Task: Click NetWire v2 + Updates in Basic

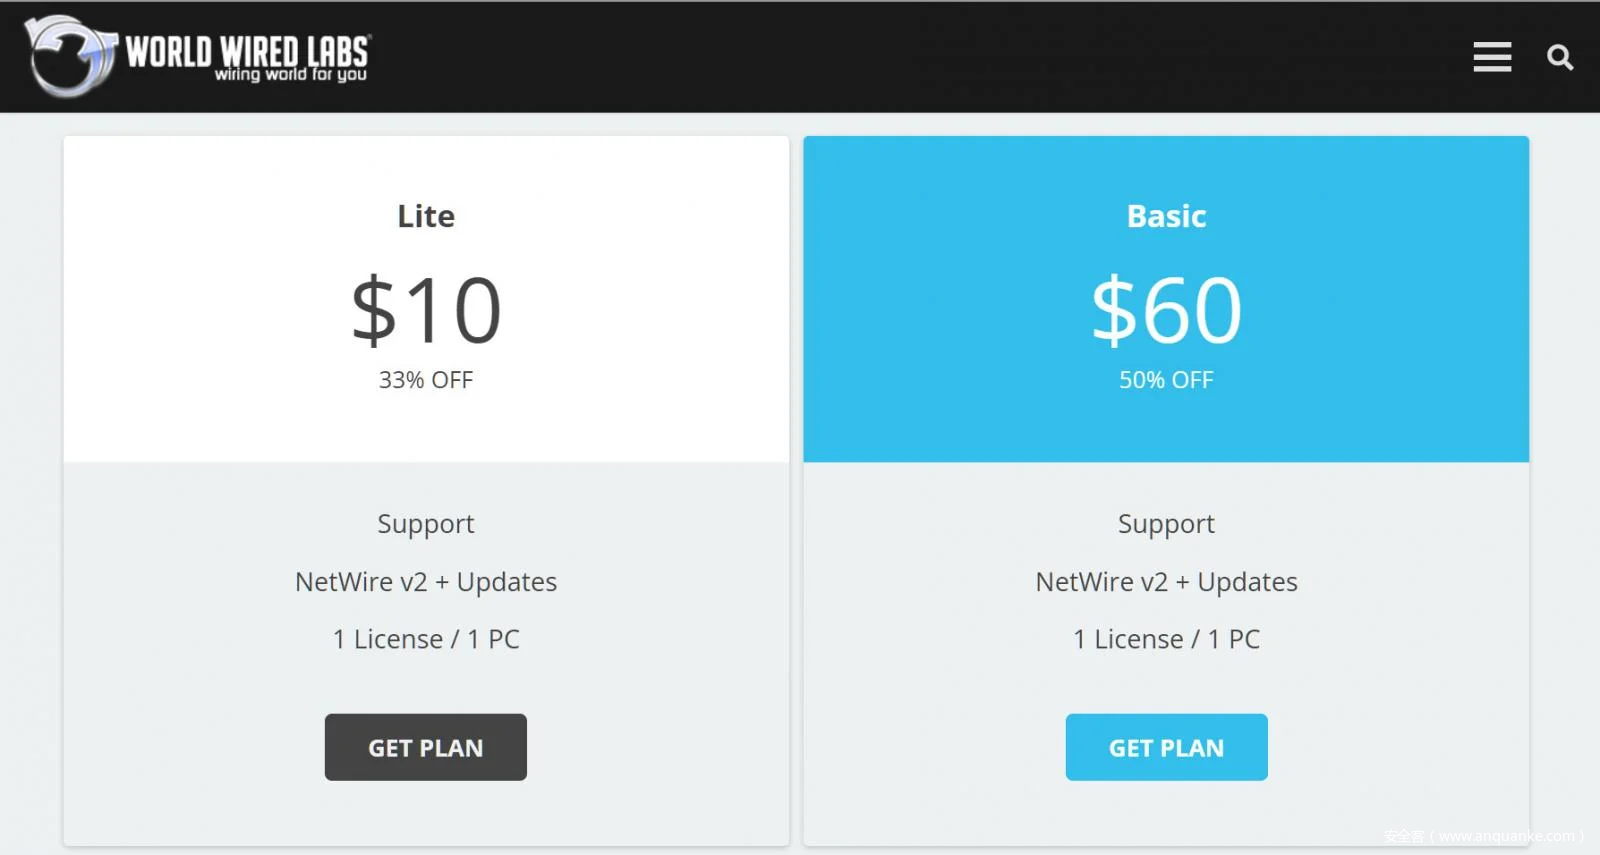Action: (x=1166, y=582)
